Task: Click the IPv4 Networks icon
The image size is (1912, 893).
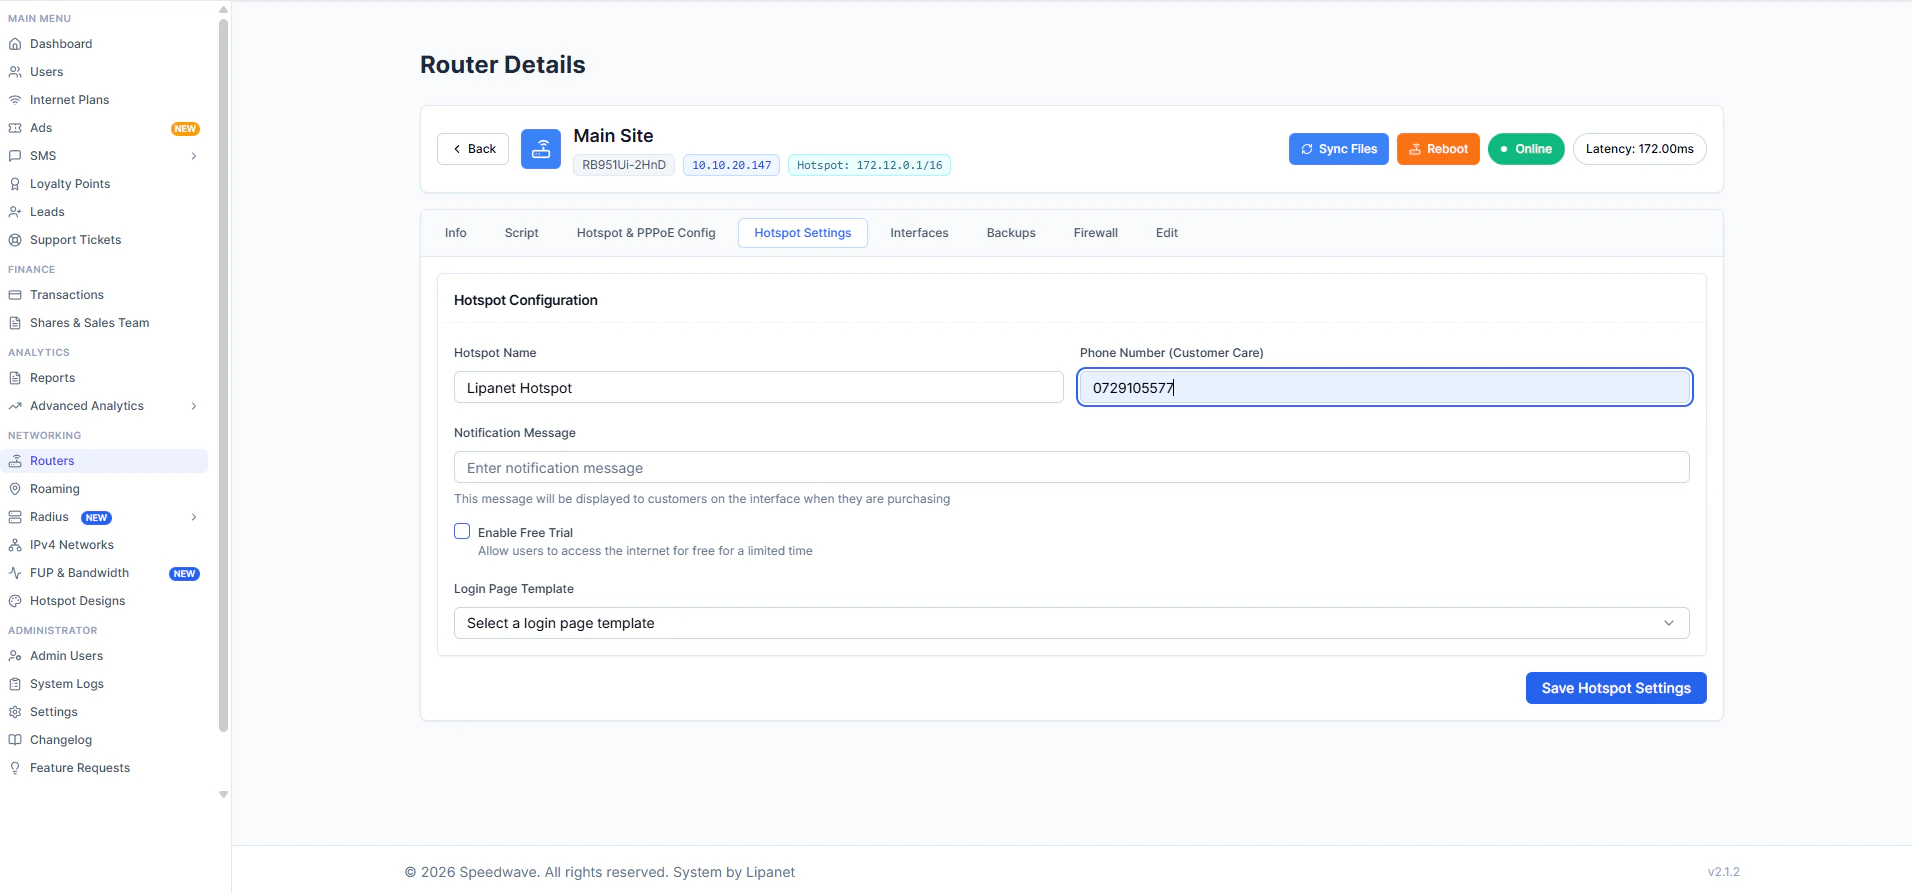Action: tap(15, 545)
